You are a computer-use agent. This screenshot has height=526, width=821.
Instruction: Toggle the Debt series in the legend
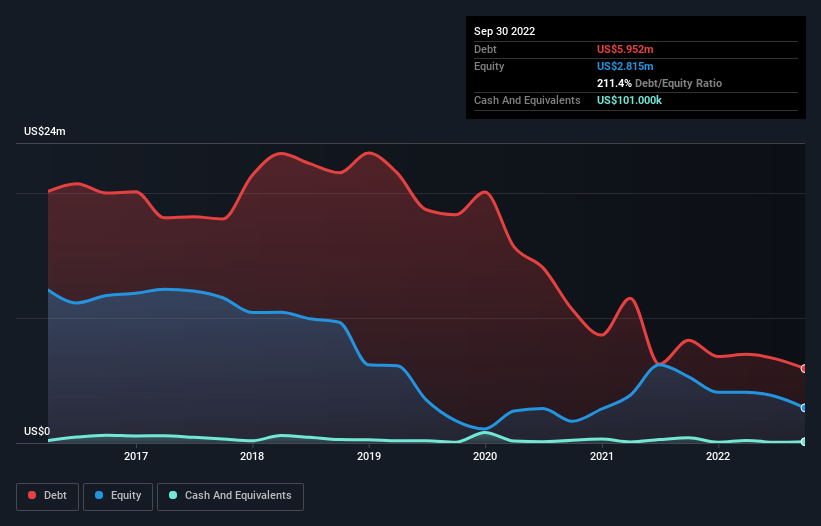click(x=48, y=496)
